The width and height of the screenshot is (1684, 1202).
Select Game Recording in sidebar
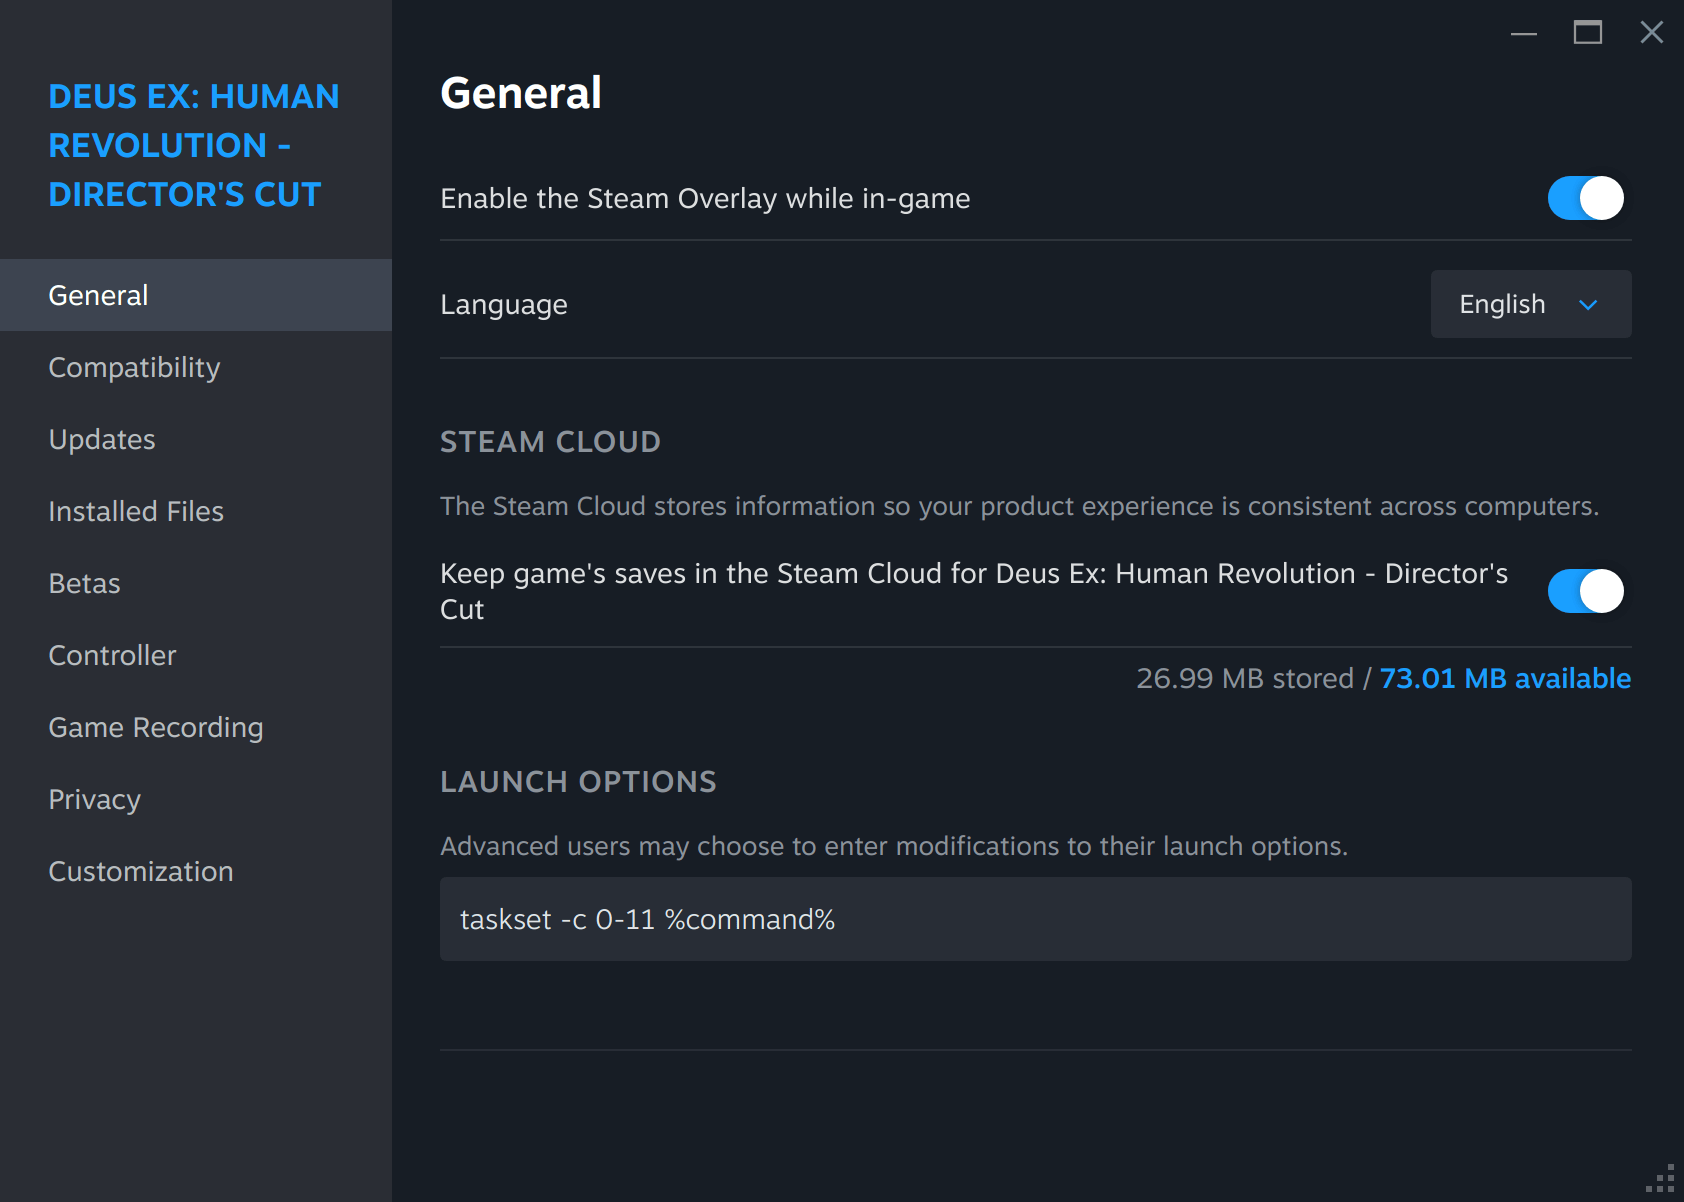[x=156, y=728]
